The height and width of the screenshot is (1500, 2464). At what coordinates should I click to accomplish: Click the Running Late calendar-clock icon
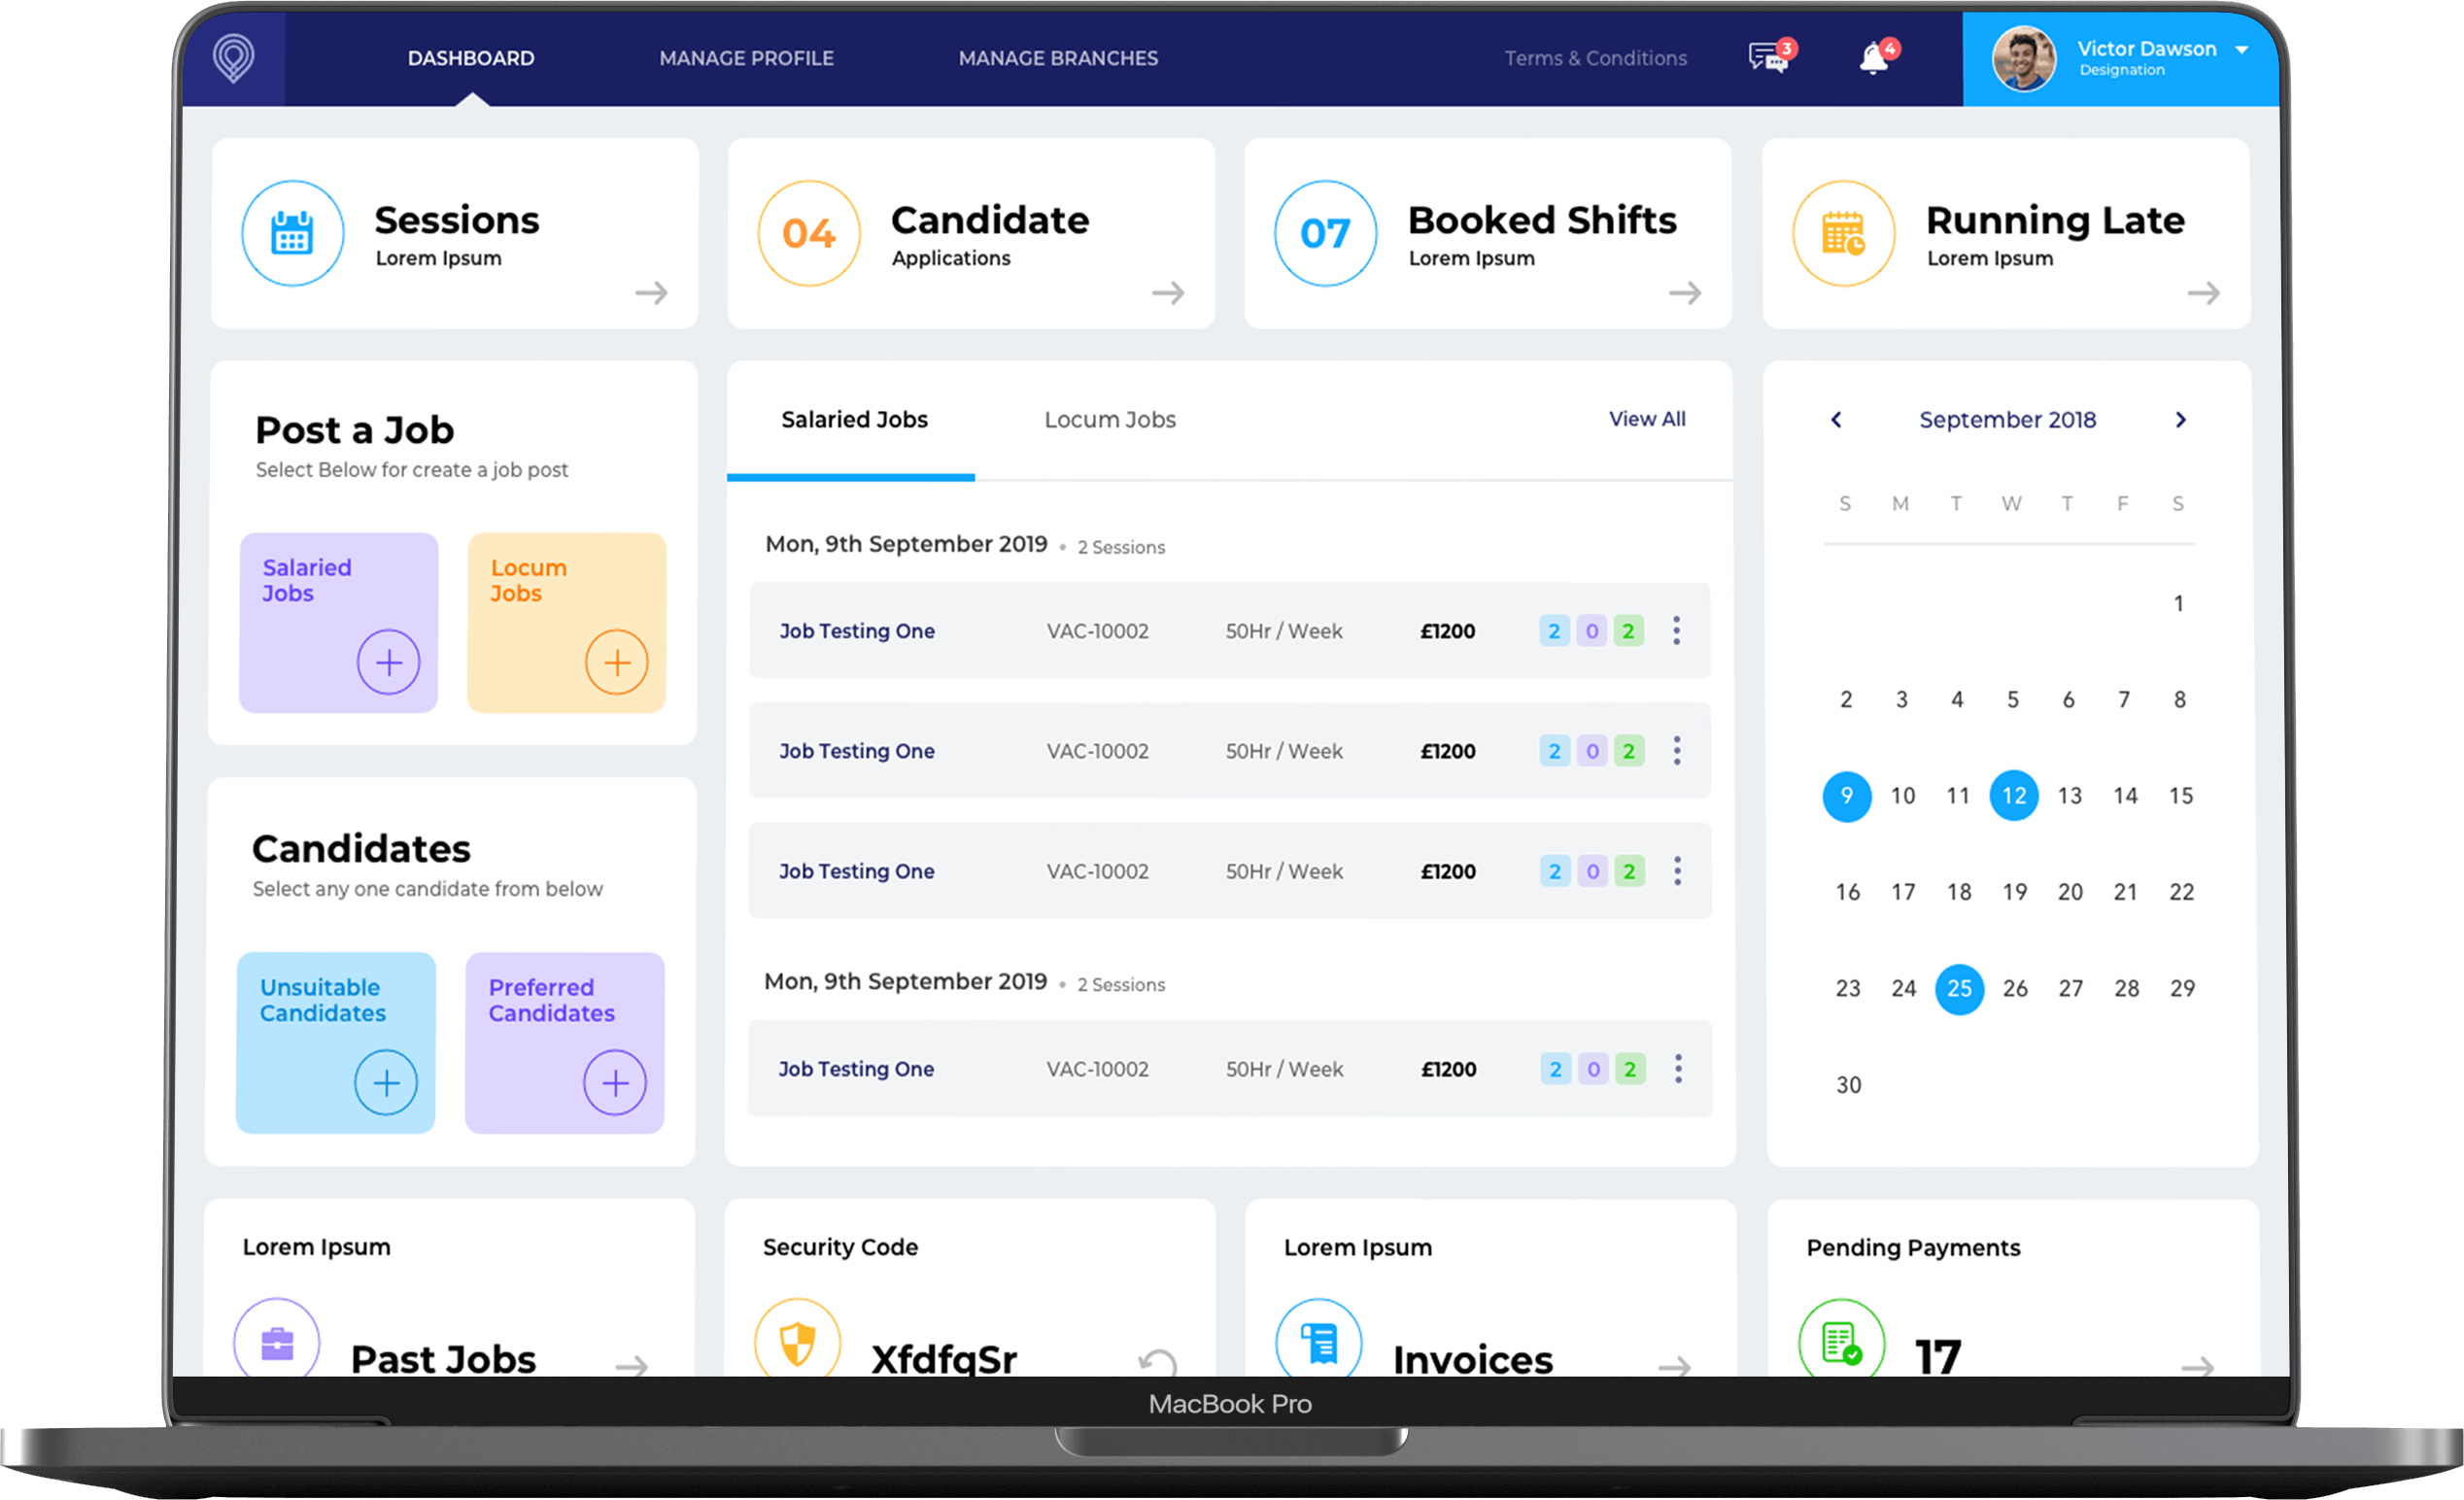[1843, 233]
